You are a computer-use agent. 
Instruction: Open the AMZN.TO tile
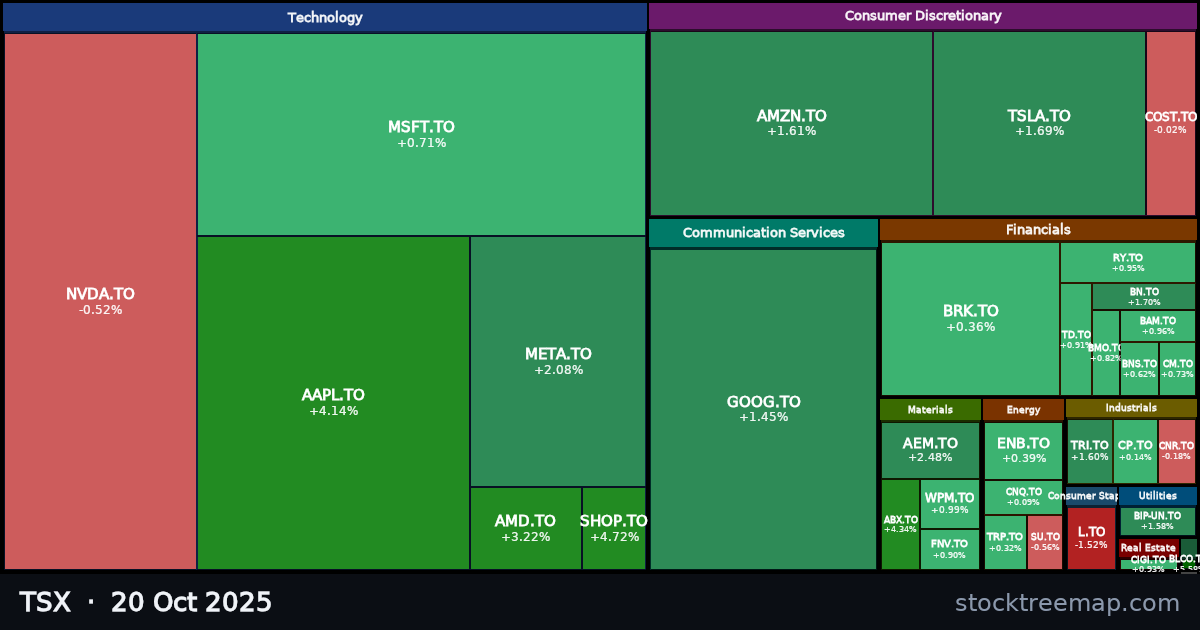(x=791, y=123)
